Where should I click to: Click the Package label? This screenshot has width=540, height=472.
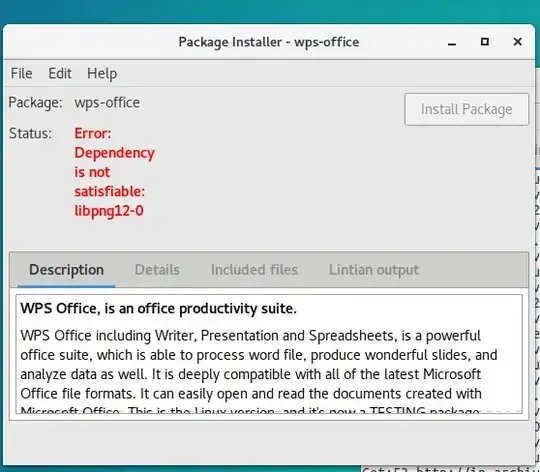point(35,103)
